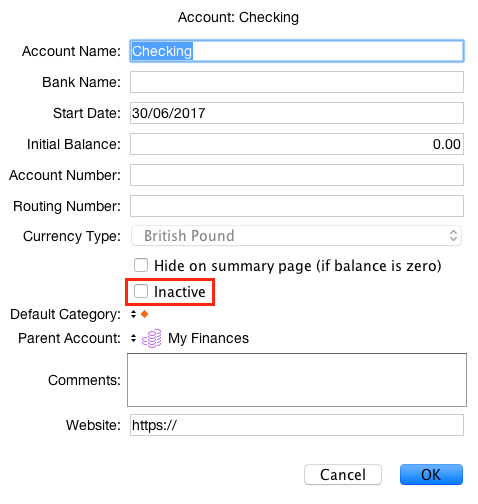Click the Account: Checking dialog title
478x504 pixels.
(238, 17)
